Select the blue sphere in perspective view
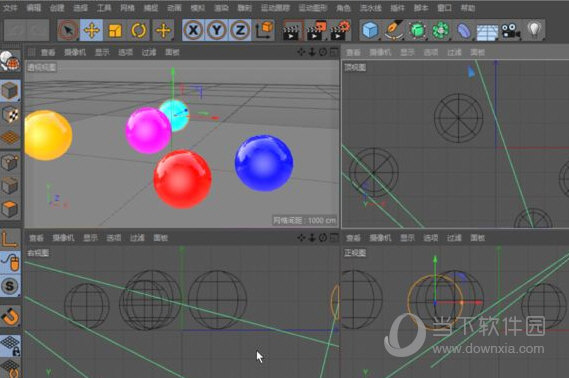Image resolution: width=569 pixels, height=378 pixels. (264, 163)
